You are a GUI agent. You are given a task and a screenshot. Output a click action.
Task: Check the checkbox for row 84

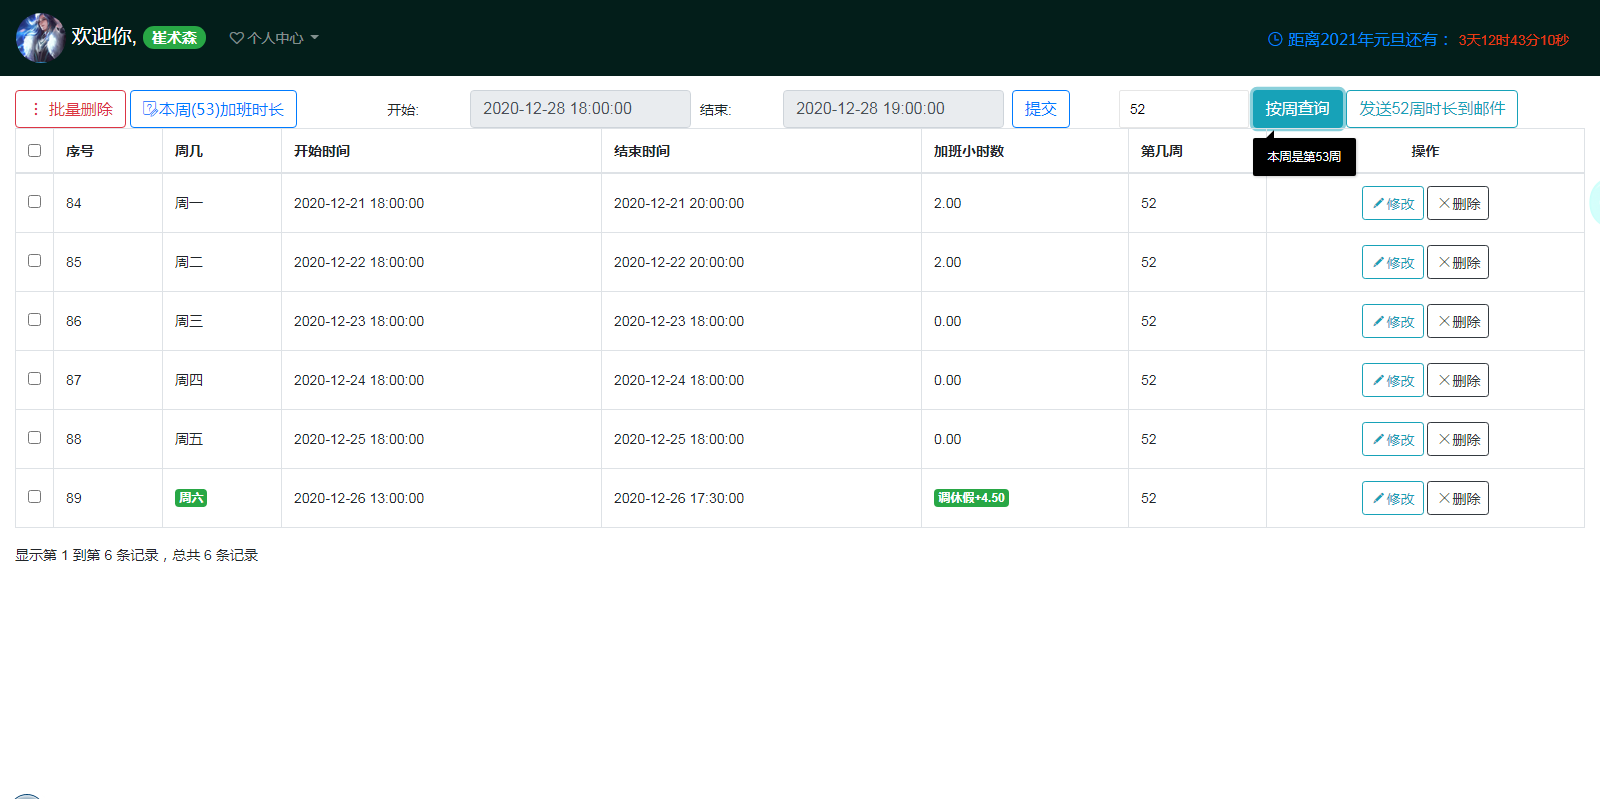[35, 202]
